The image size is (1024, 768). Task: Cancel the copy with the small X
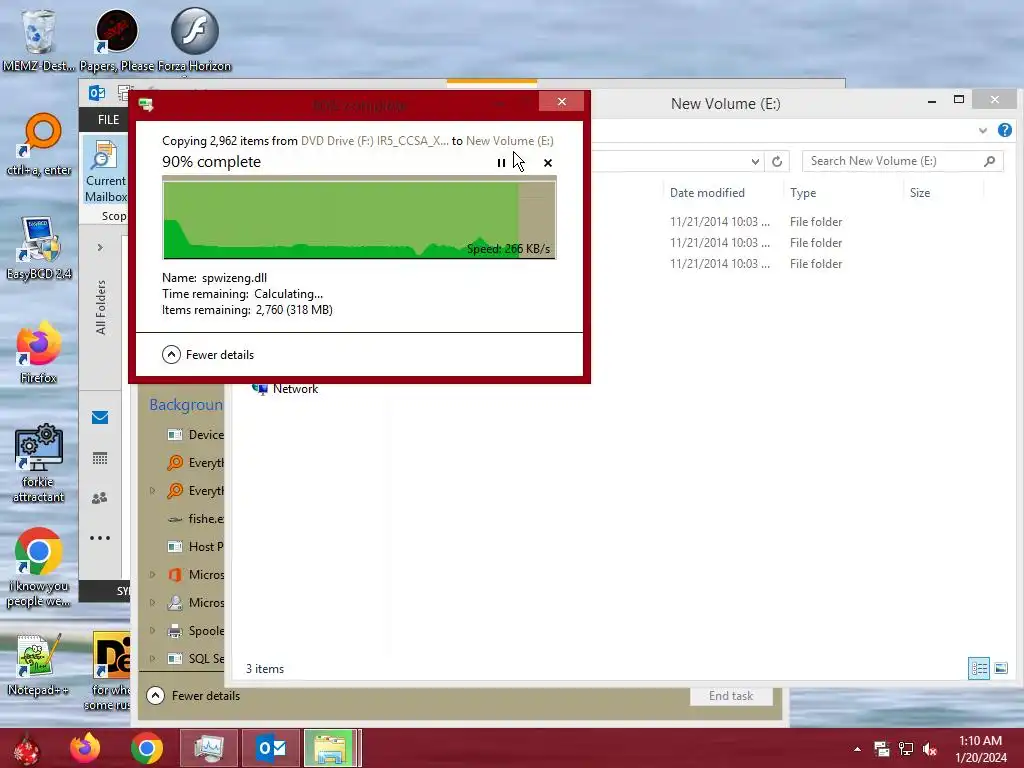tap(547, 163)
